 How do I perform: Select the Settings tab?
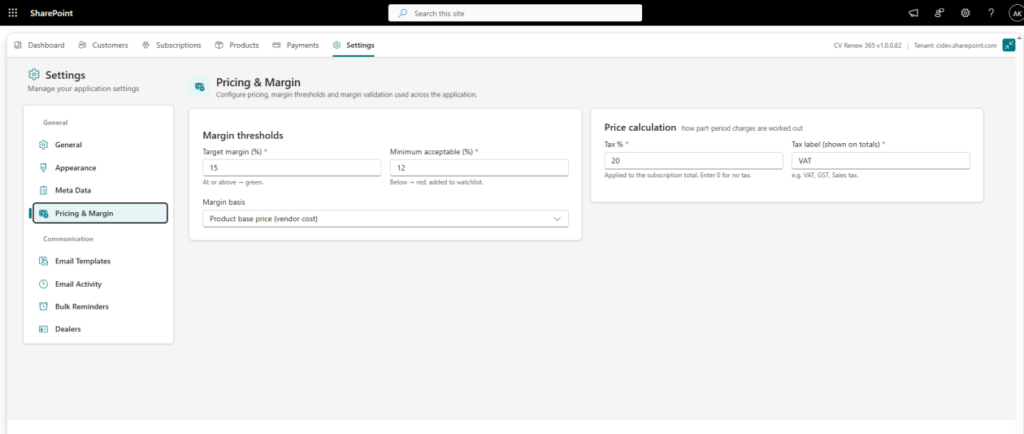(x=353, y=45)
